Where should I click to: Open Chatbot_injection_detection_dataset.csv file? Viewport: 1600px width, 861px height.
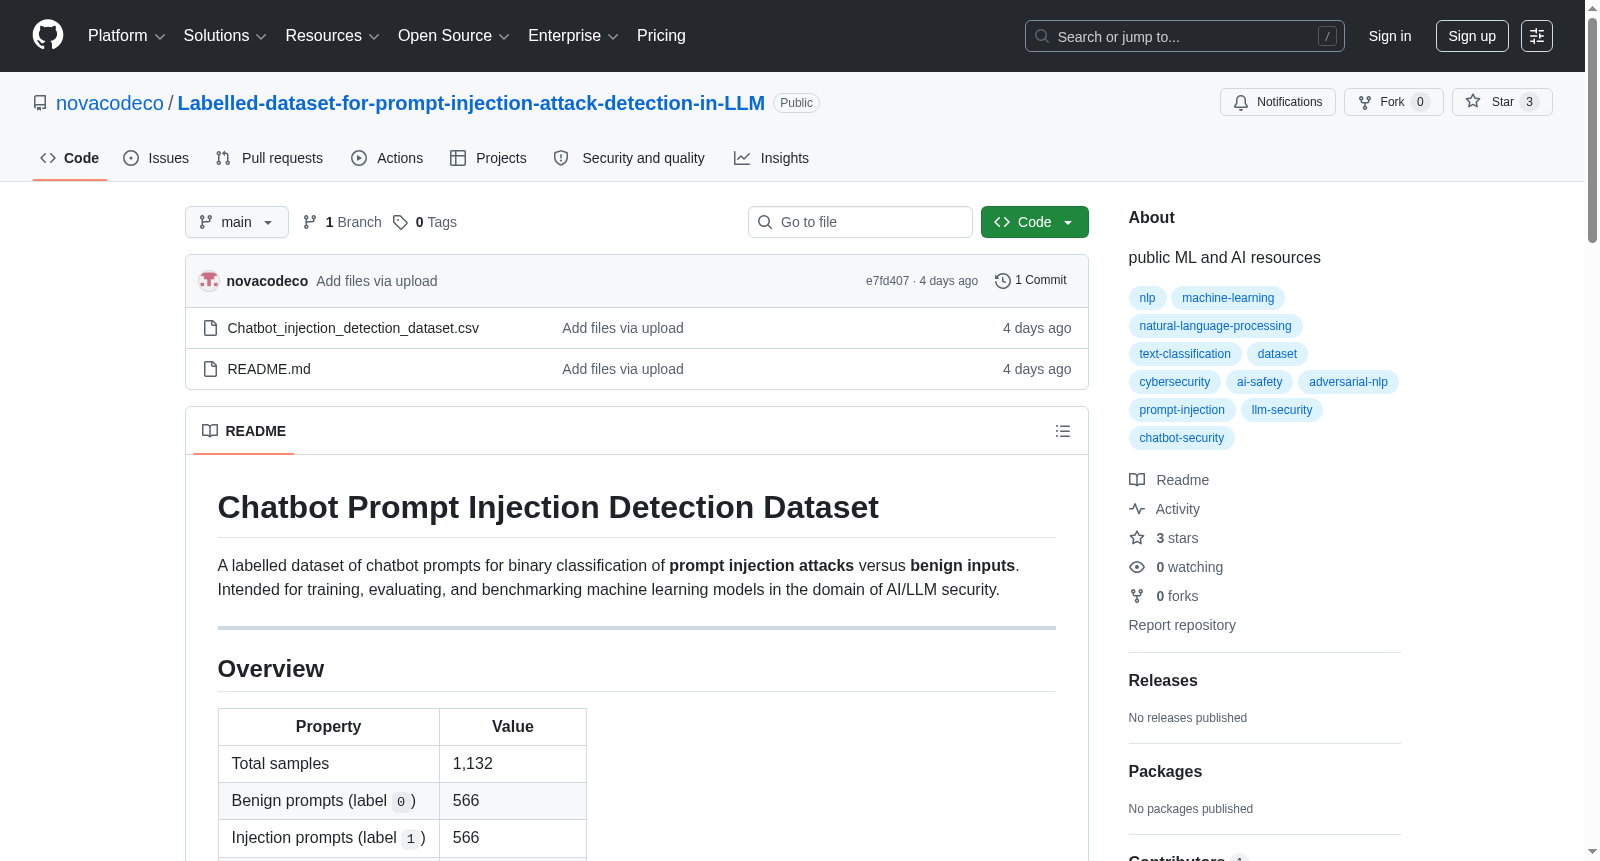click(353, 328)
